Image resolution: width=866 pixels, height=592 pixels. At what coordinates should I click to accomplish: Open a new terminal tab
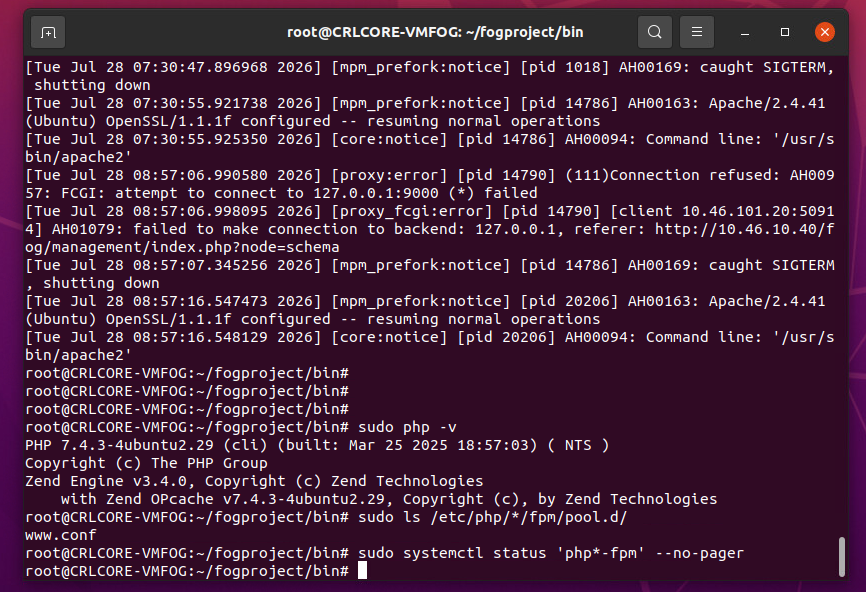pos(48,33)
